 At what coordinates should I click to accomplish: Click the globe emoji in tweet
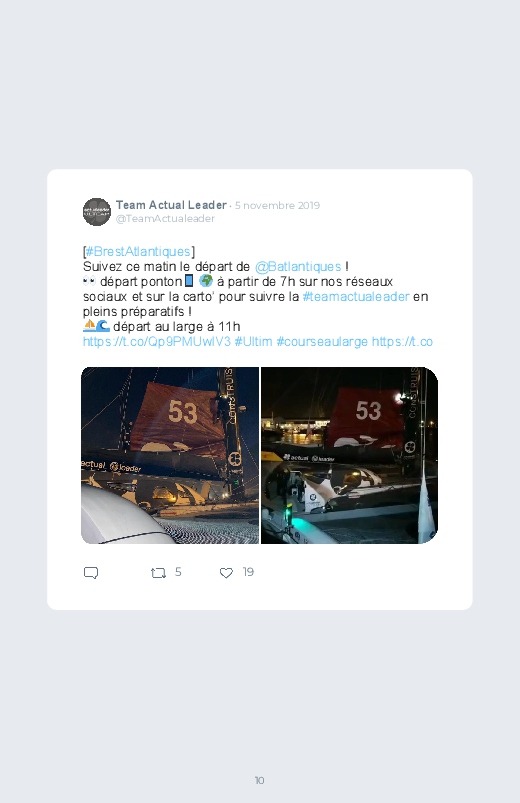pyautogui.click(x=205, y=281)
